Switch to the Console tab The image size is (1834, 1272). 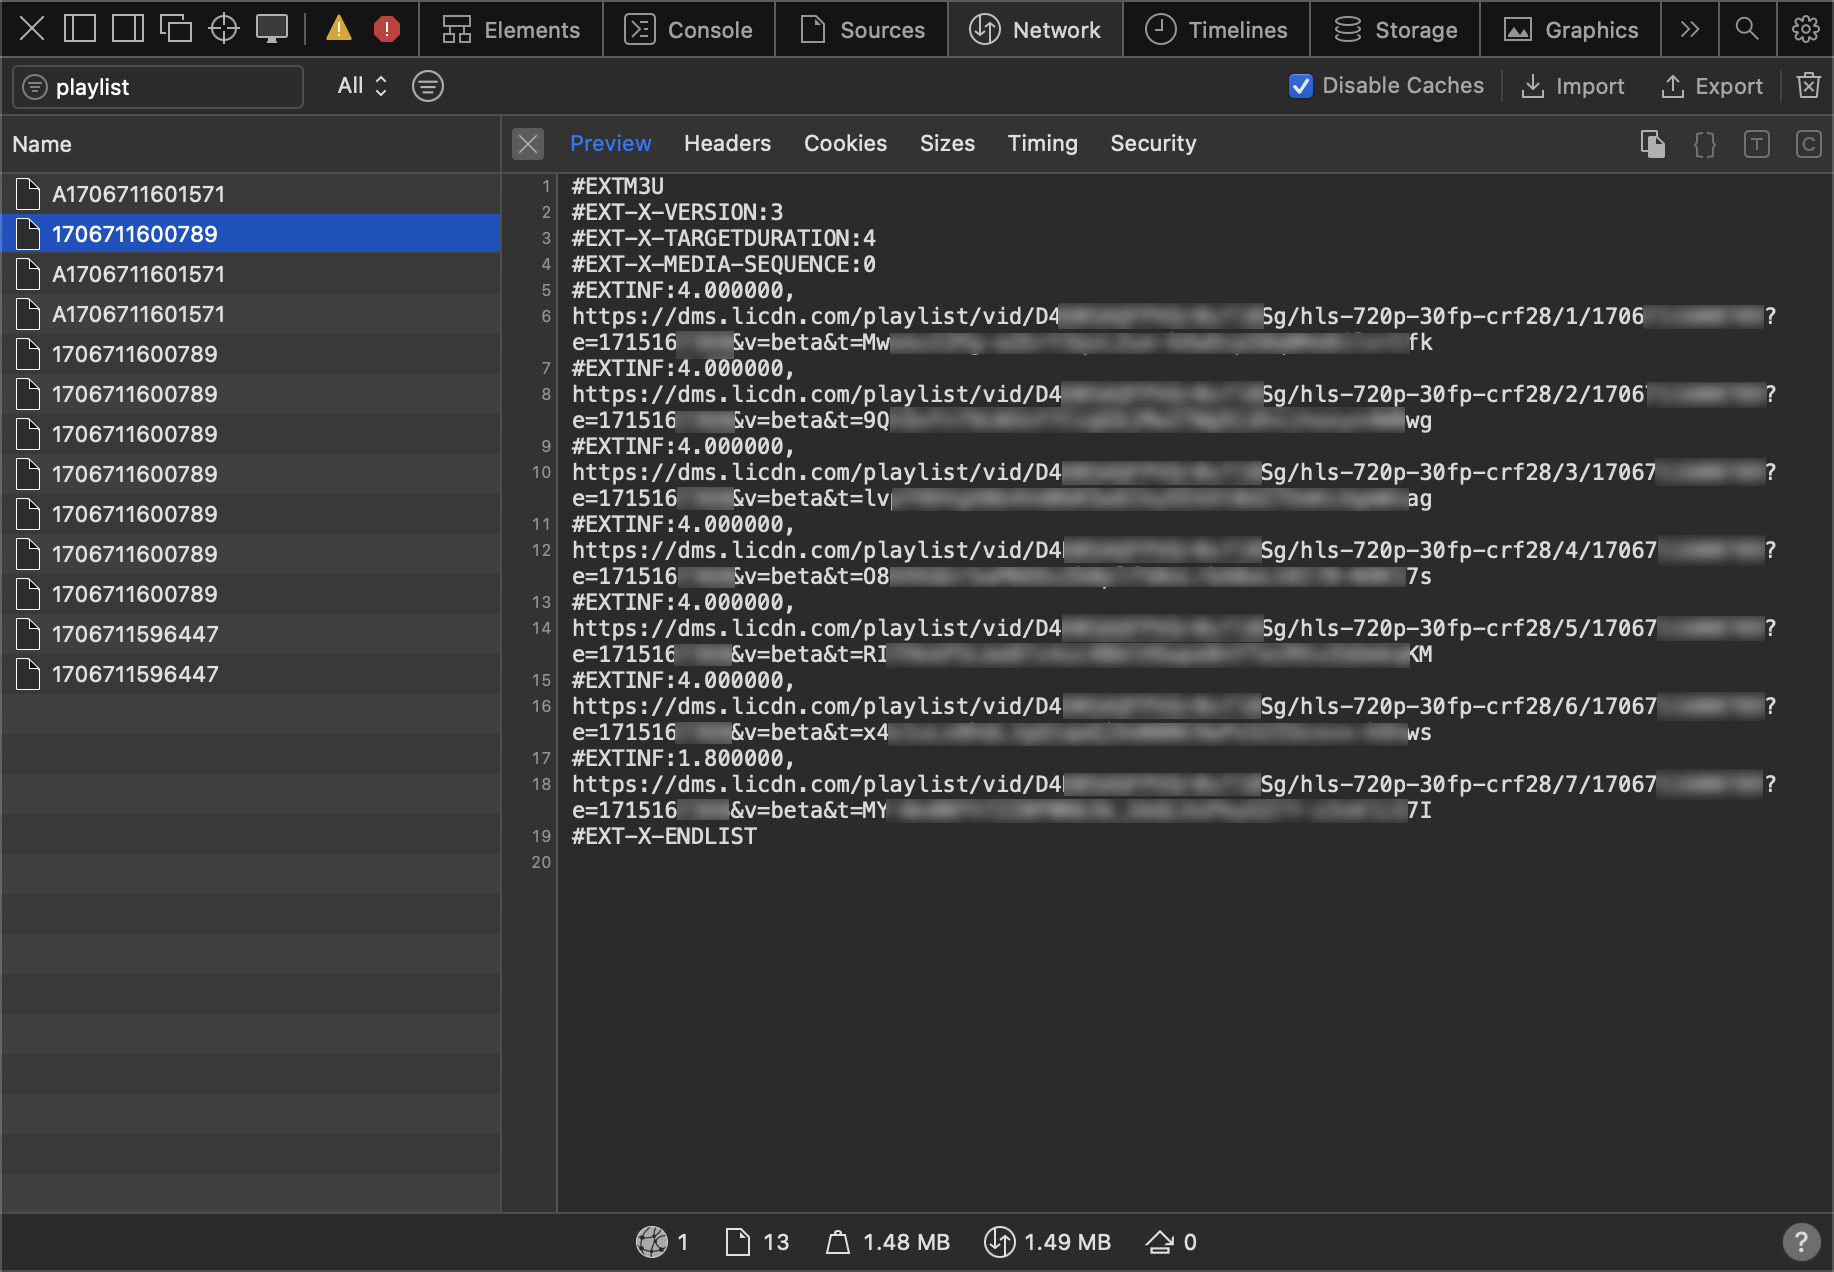point(688,29)
